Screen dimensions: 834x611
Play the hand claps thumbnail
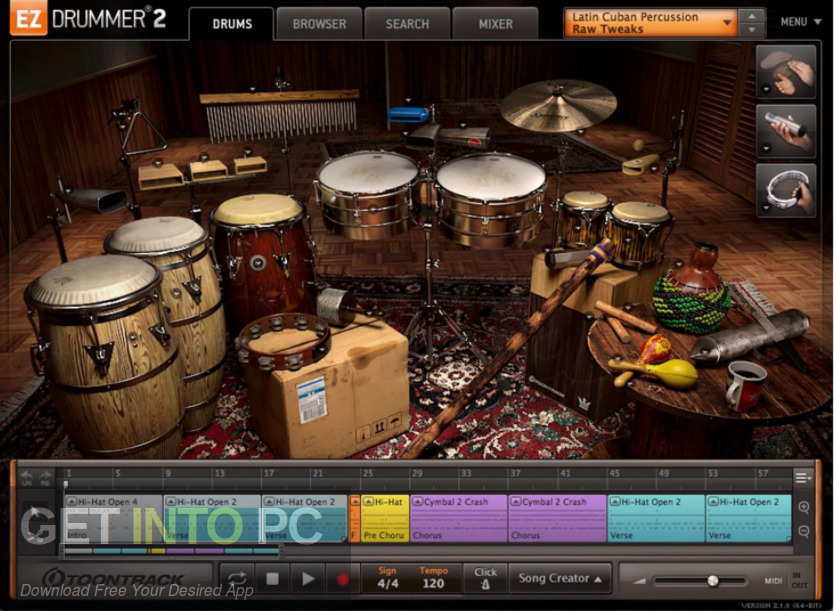(x=786, y=71)
